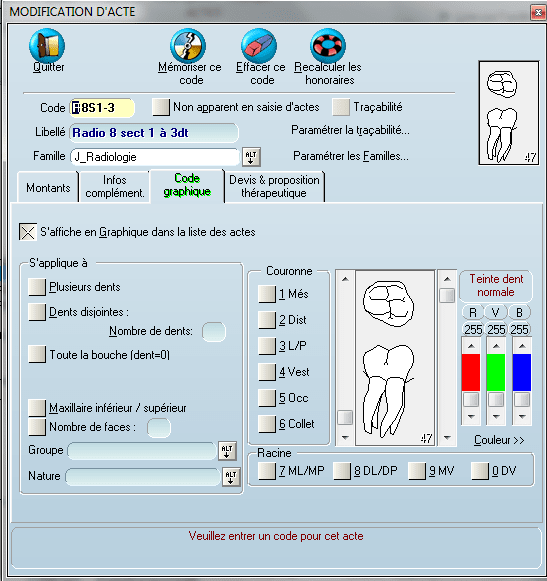Click the tooth 47 preview thumbnail at top right

click(x=508, y=113)
